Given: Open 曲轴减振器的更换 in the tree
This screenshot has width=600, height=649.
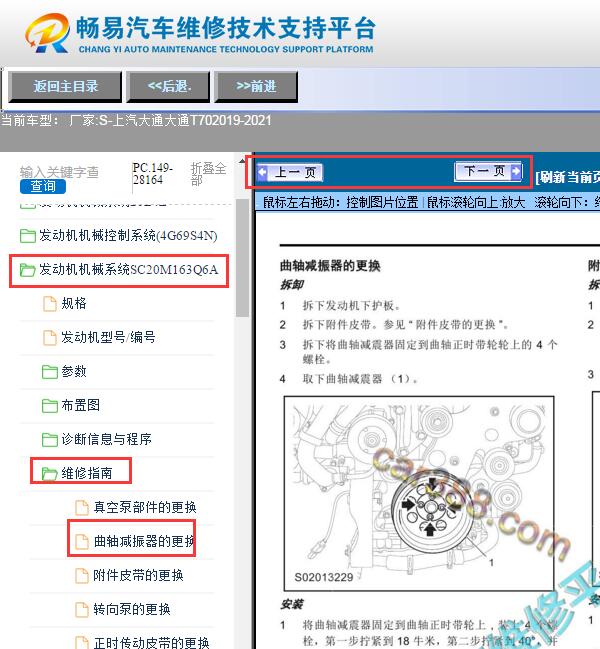Looking at the screenshot, I should tap(144, 541).
